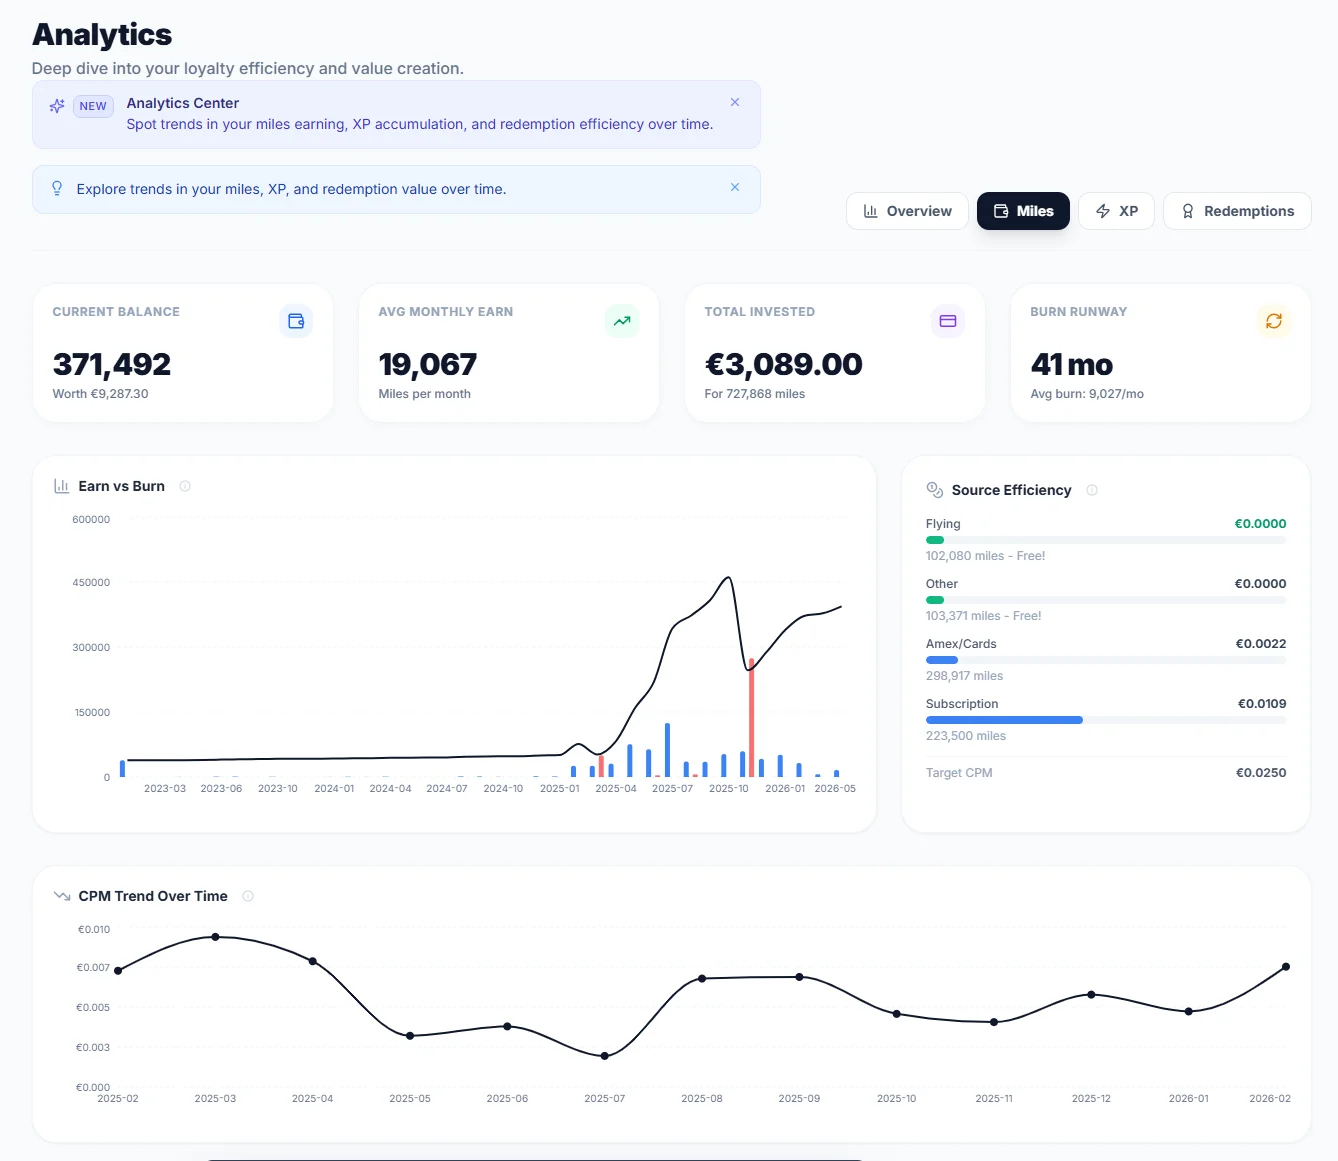The image size is (1338, 1161).
Task: Click the sparkle icon beside Analytics Center
Action: click(x=57, y=105)
